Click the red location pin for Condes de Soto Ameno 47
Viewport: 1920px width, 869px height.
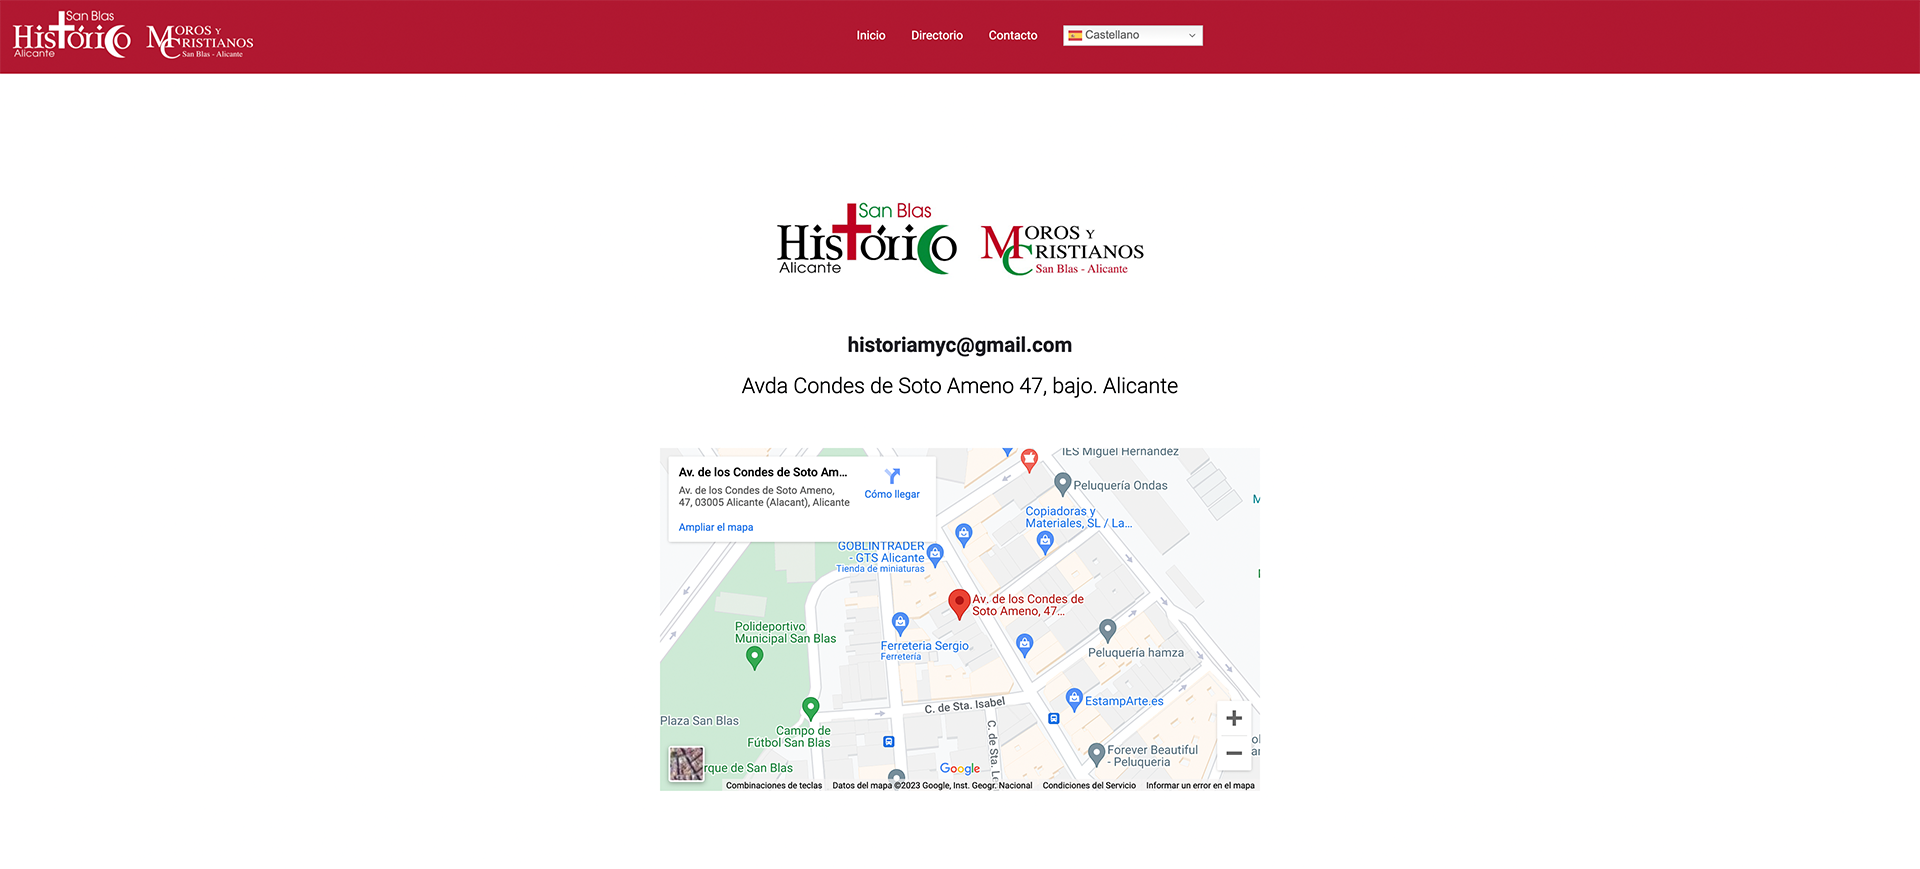click(x=959, y=603)
